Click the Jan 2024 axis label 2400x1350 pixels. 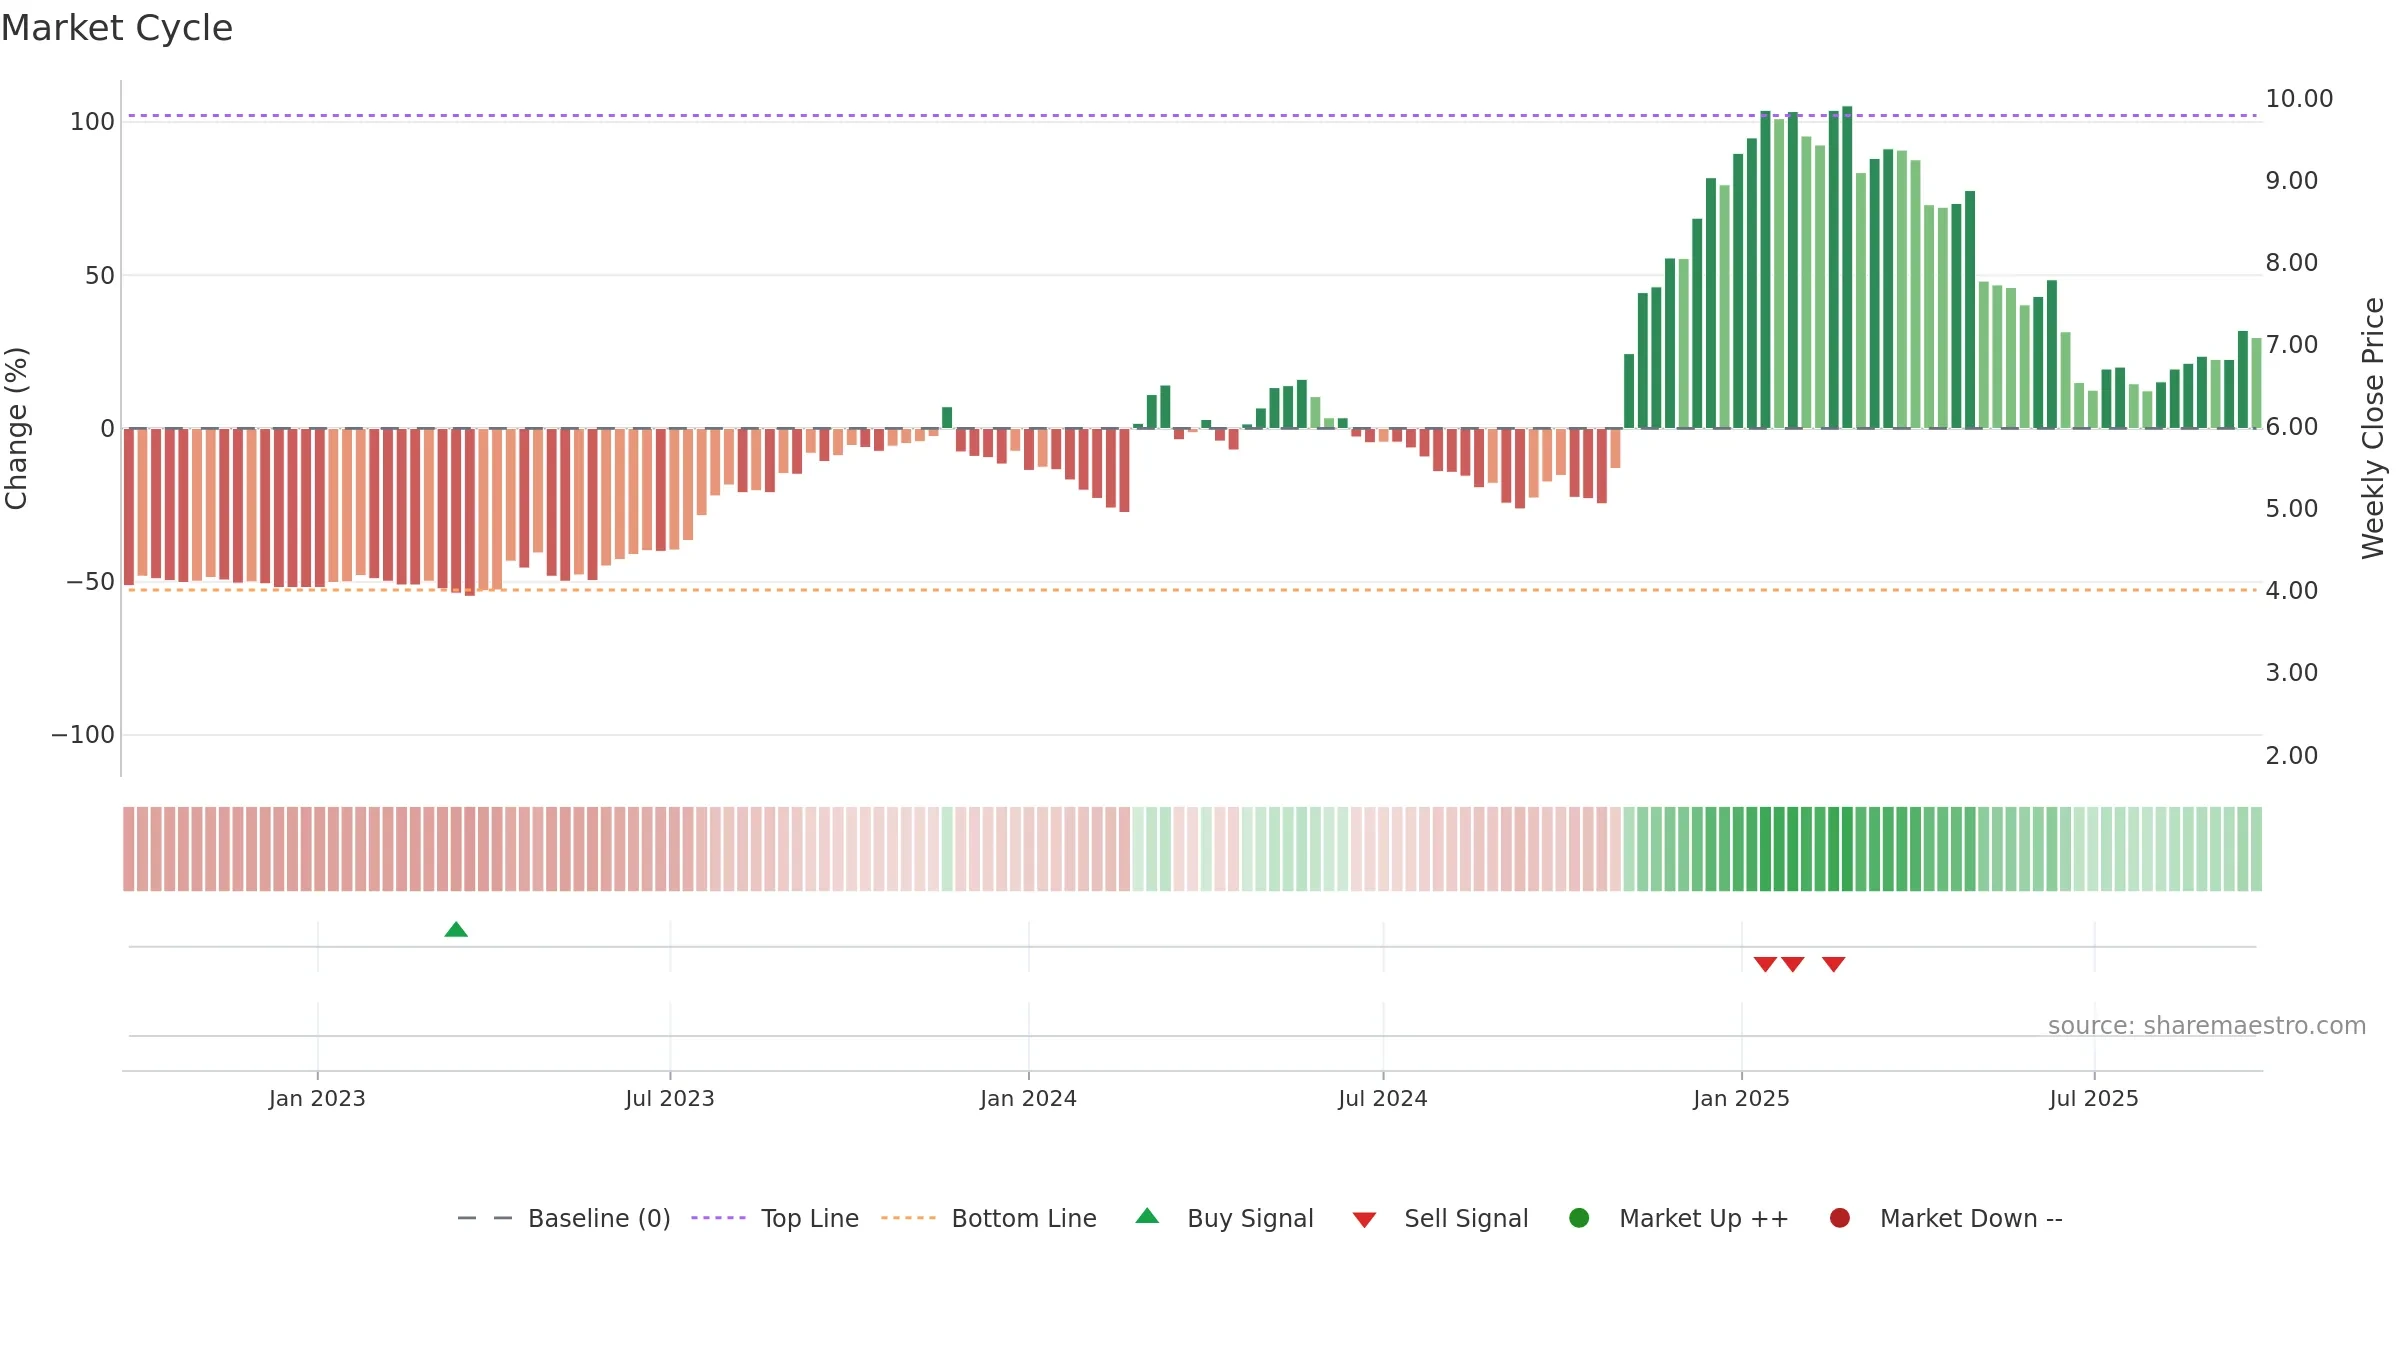pos(1028,1099)
